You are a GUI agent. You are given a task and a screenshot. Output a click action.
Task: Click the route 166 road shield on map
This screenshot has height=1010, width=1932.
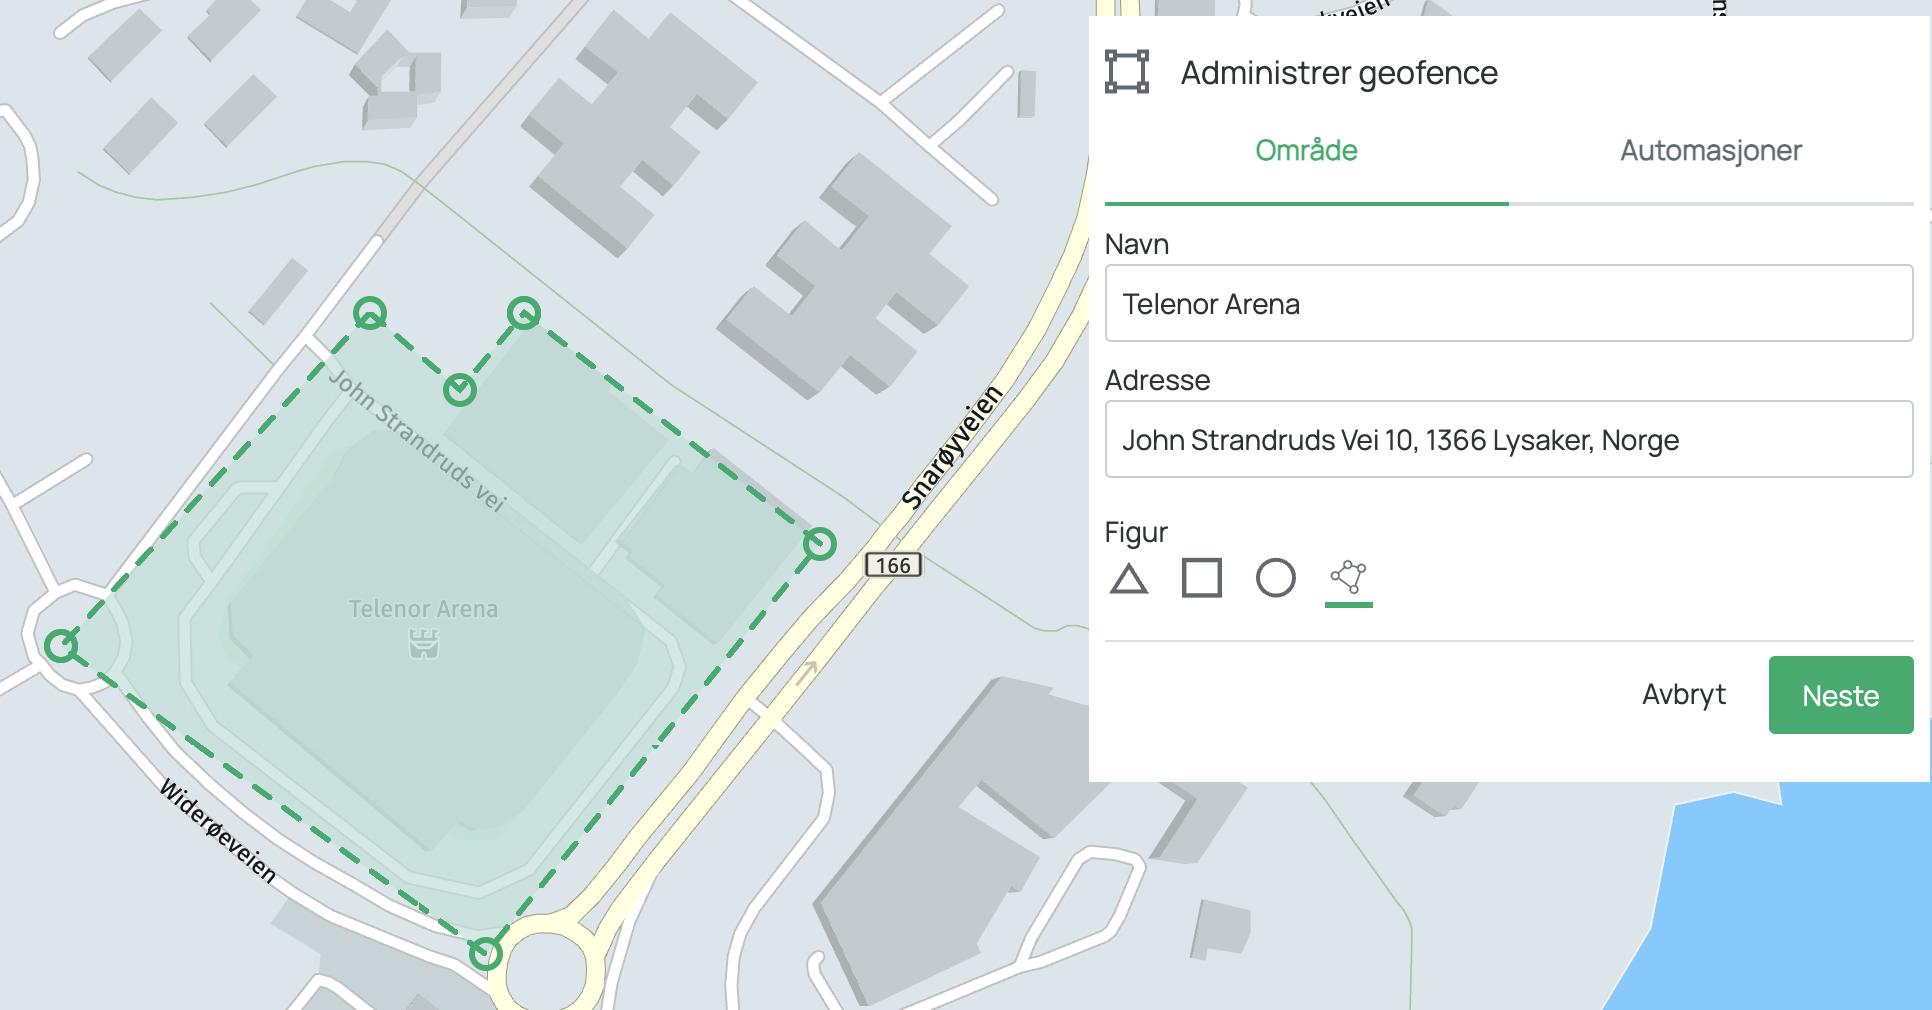(893, 565)
